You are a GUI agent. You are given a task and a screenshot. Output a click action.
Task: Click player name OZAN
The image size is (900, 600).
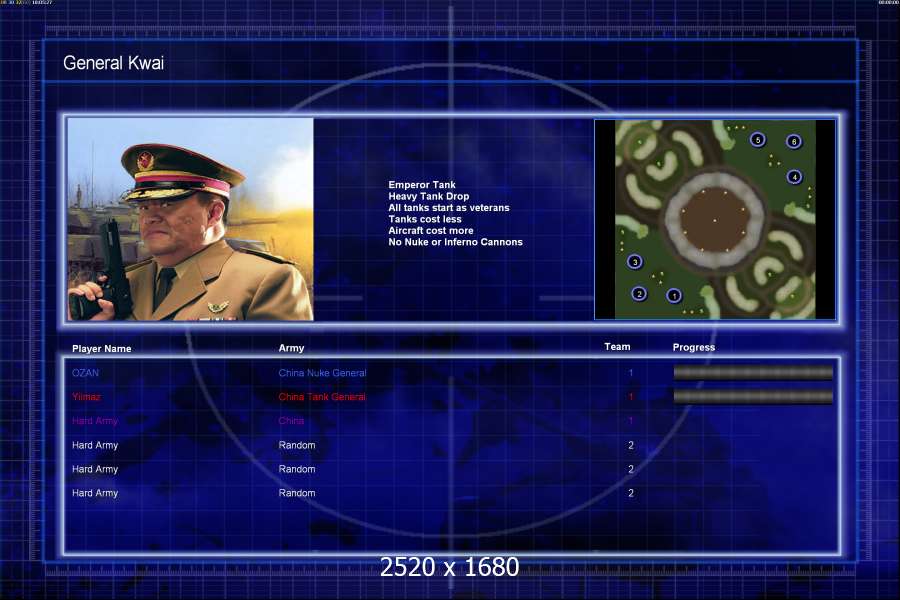(x=86, y=373)
